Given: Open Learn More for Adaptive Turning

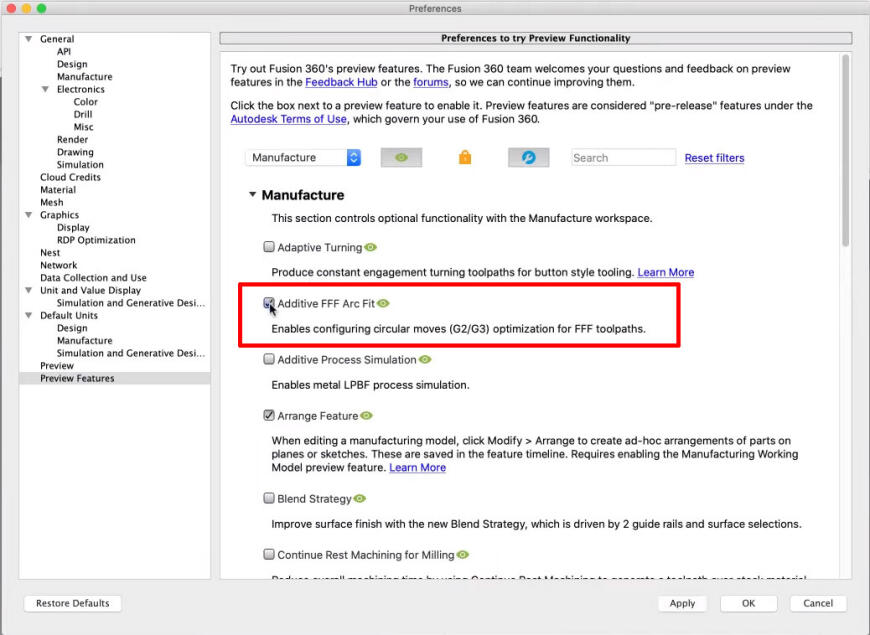Looking at the screenshot, I should (665, 273).
